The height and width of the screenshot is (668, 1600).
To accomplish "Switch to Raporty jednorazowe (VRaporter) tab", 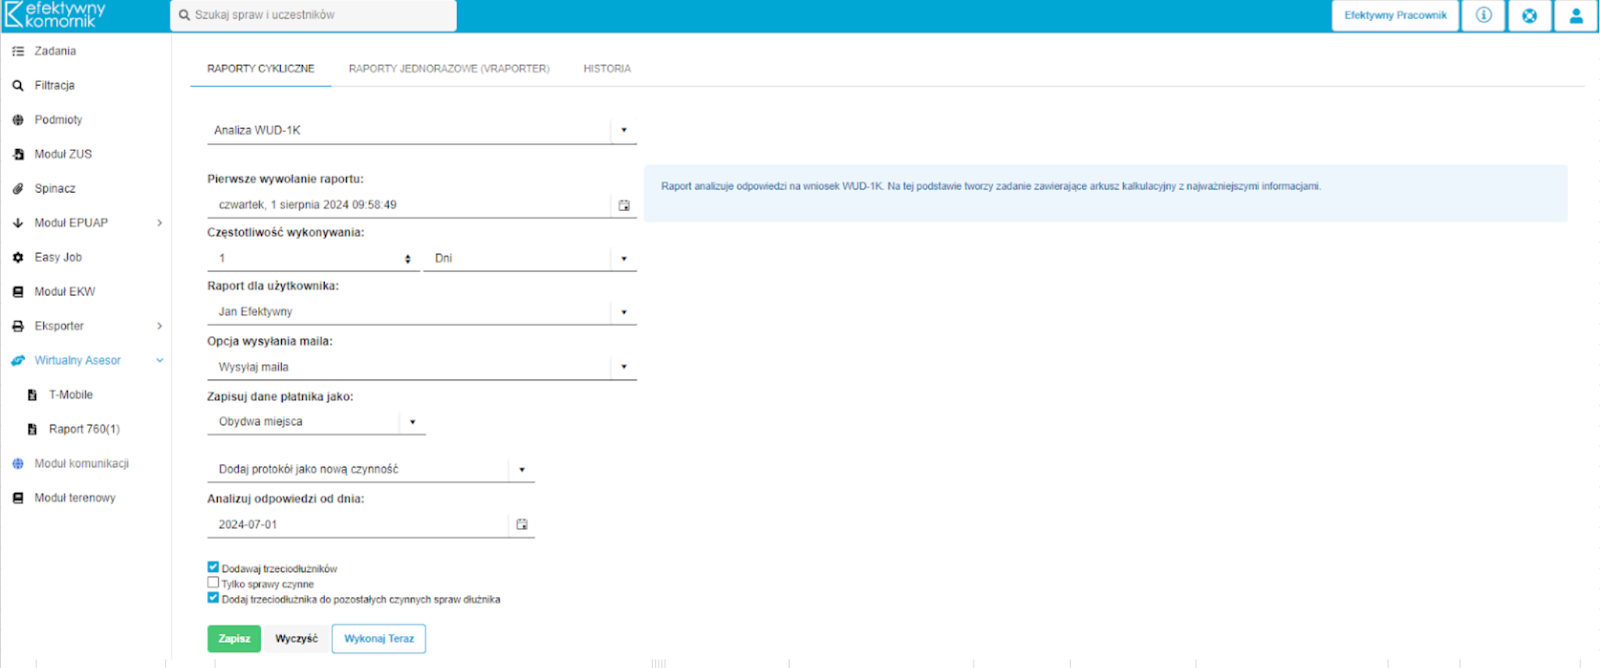I will point(449,69).
